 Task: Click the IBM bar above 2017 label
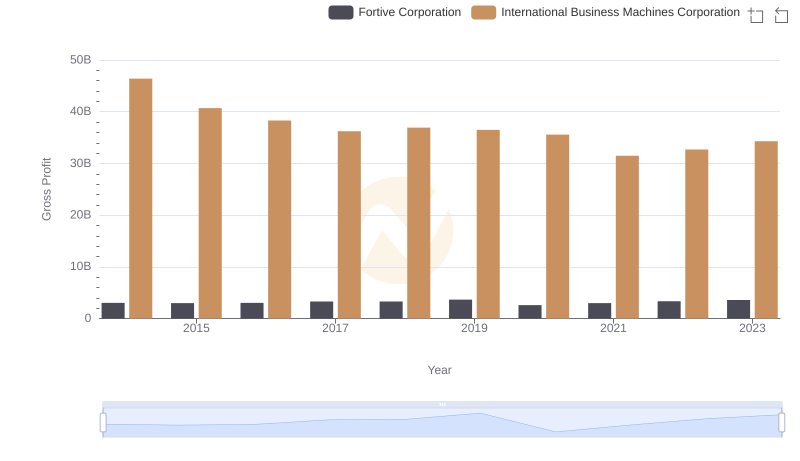tap(349, 225)
